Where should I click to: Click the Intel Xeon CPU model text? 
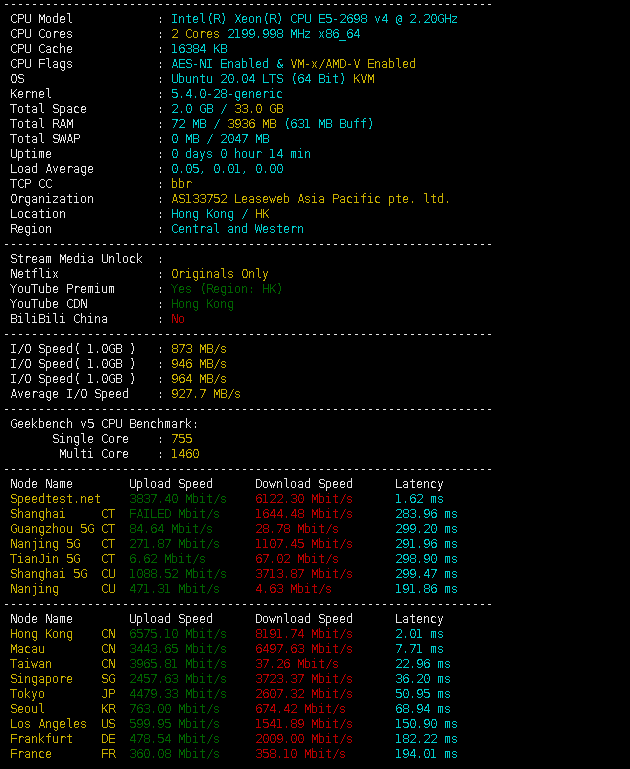(314, 19)
